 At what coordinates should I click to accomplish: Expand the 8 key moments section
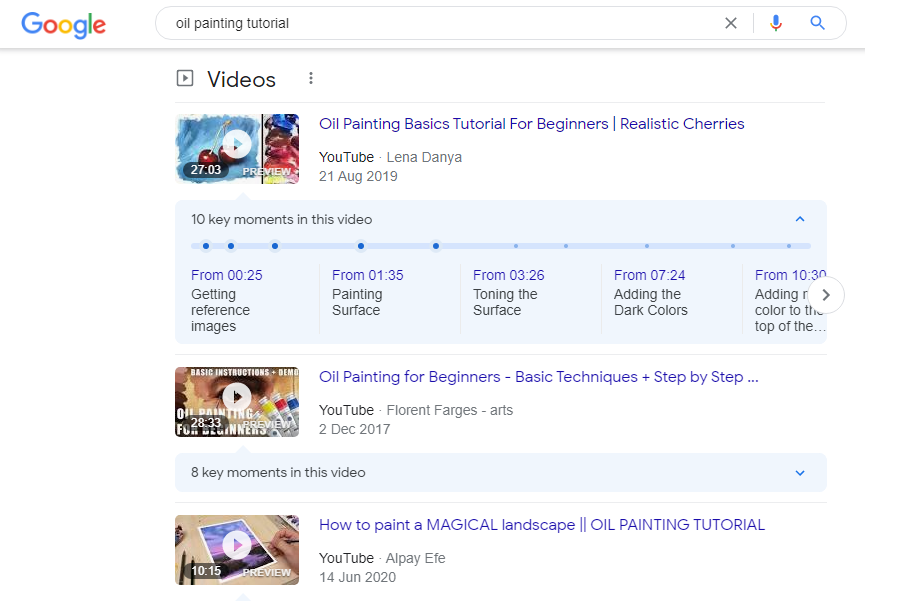pyautogui.click(x=799, y=472)
